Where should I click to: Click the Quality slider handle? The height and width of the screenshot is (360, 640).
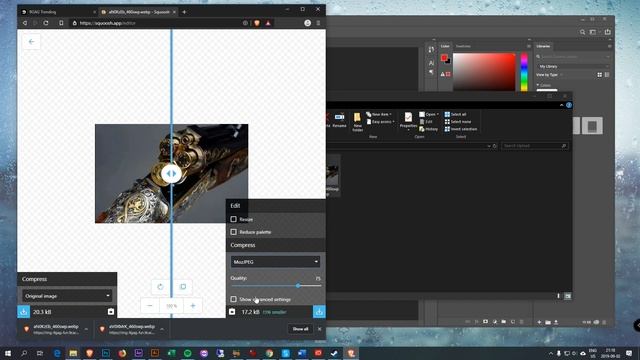point(298,286)
